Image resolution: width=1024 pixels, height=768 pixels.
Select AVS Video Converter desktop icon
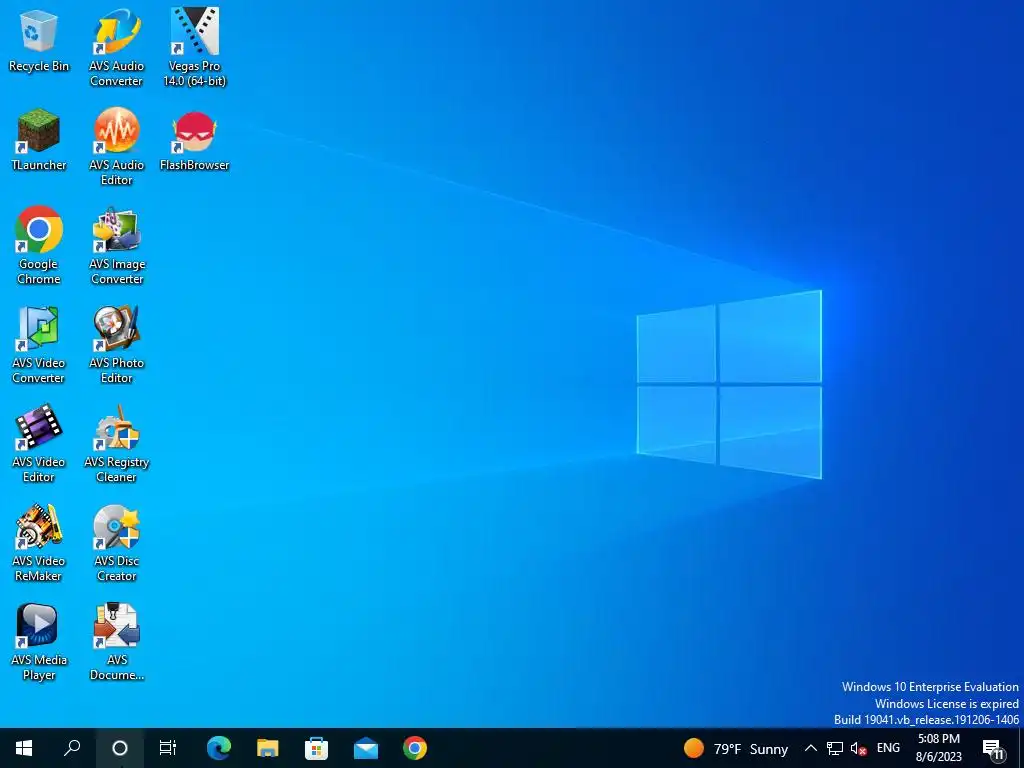click(39, 345)
